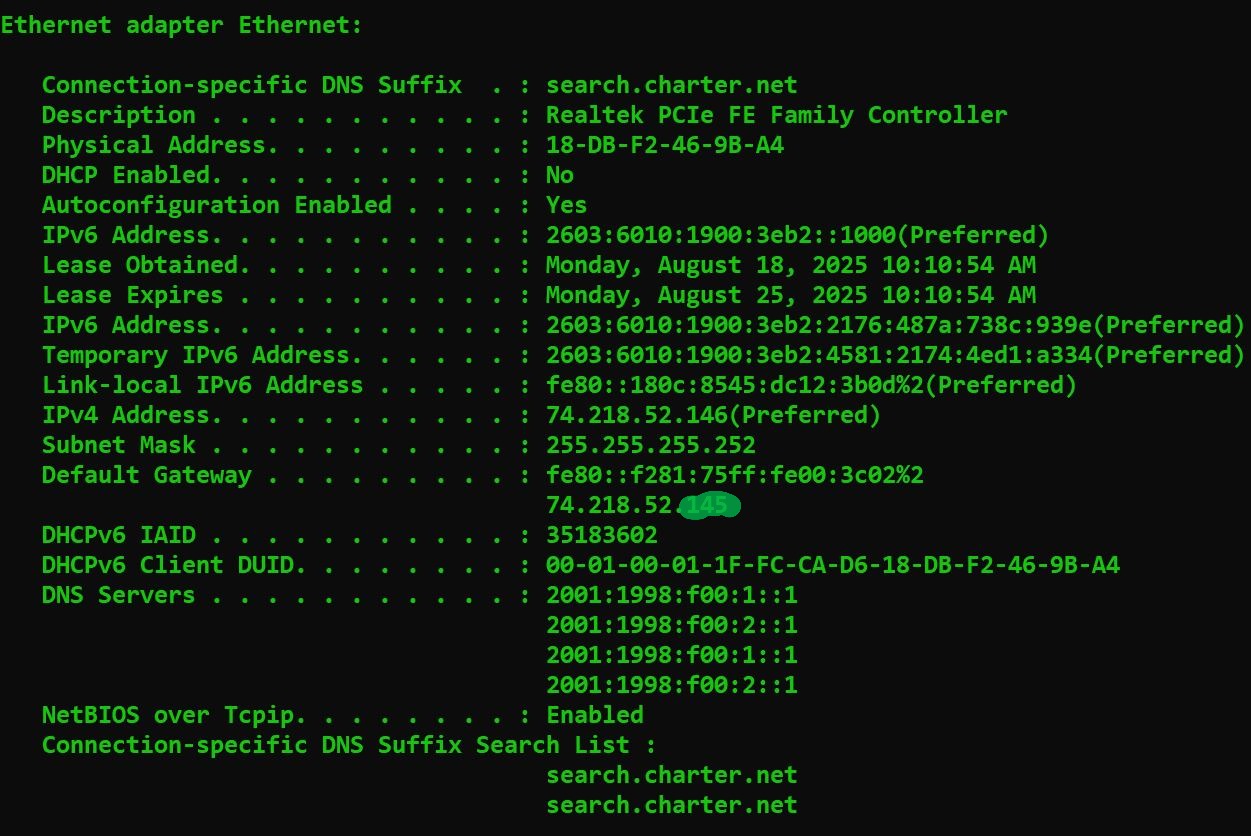Click the DHCP Enabled value "No"
Viewport: 1251px width, 836px height.
559,175
